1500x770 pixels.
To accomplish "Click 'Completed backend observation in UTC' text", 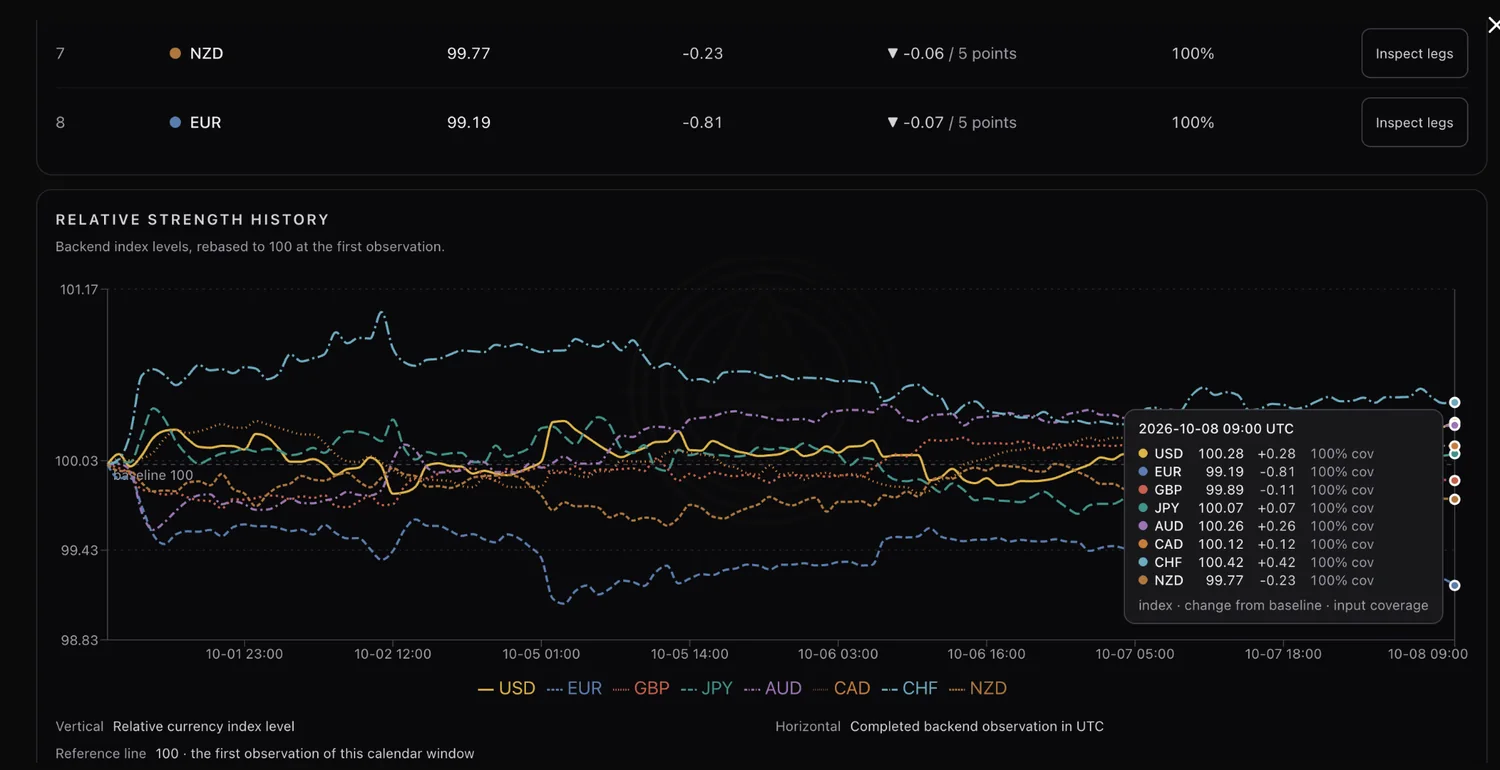I will [x=977, y=727].
